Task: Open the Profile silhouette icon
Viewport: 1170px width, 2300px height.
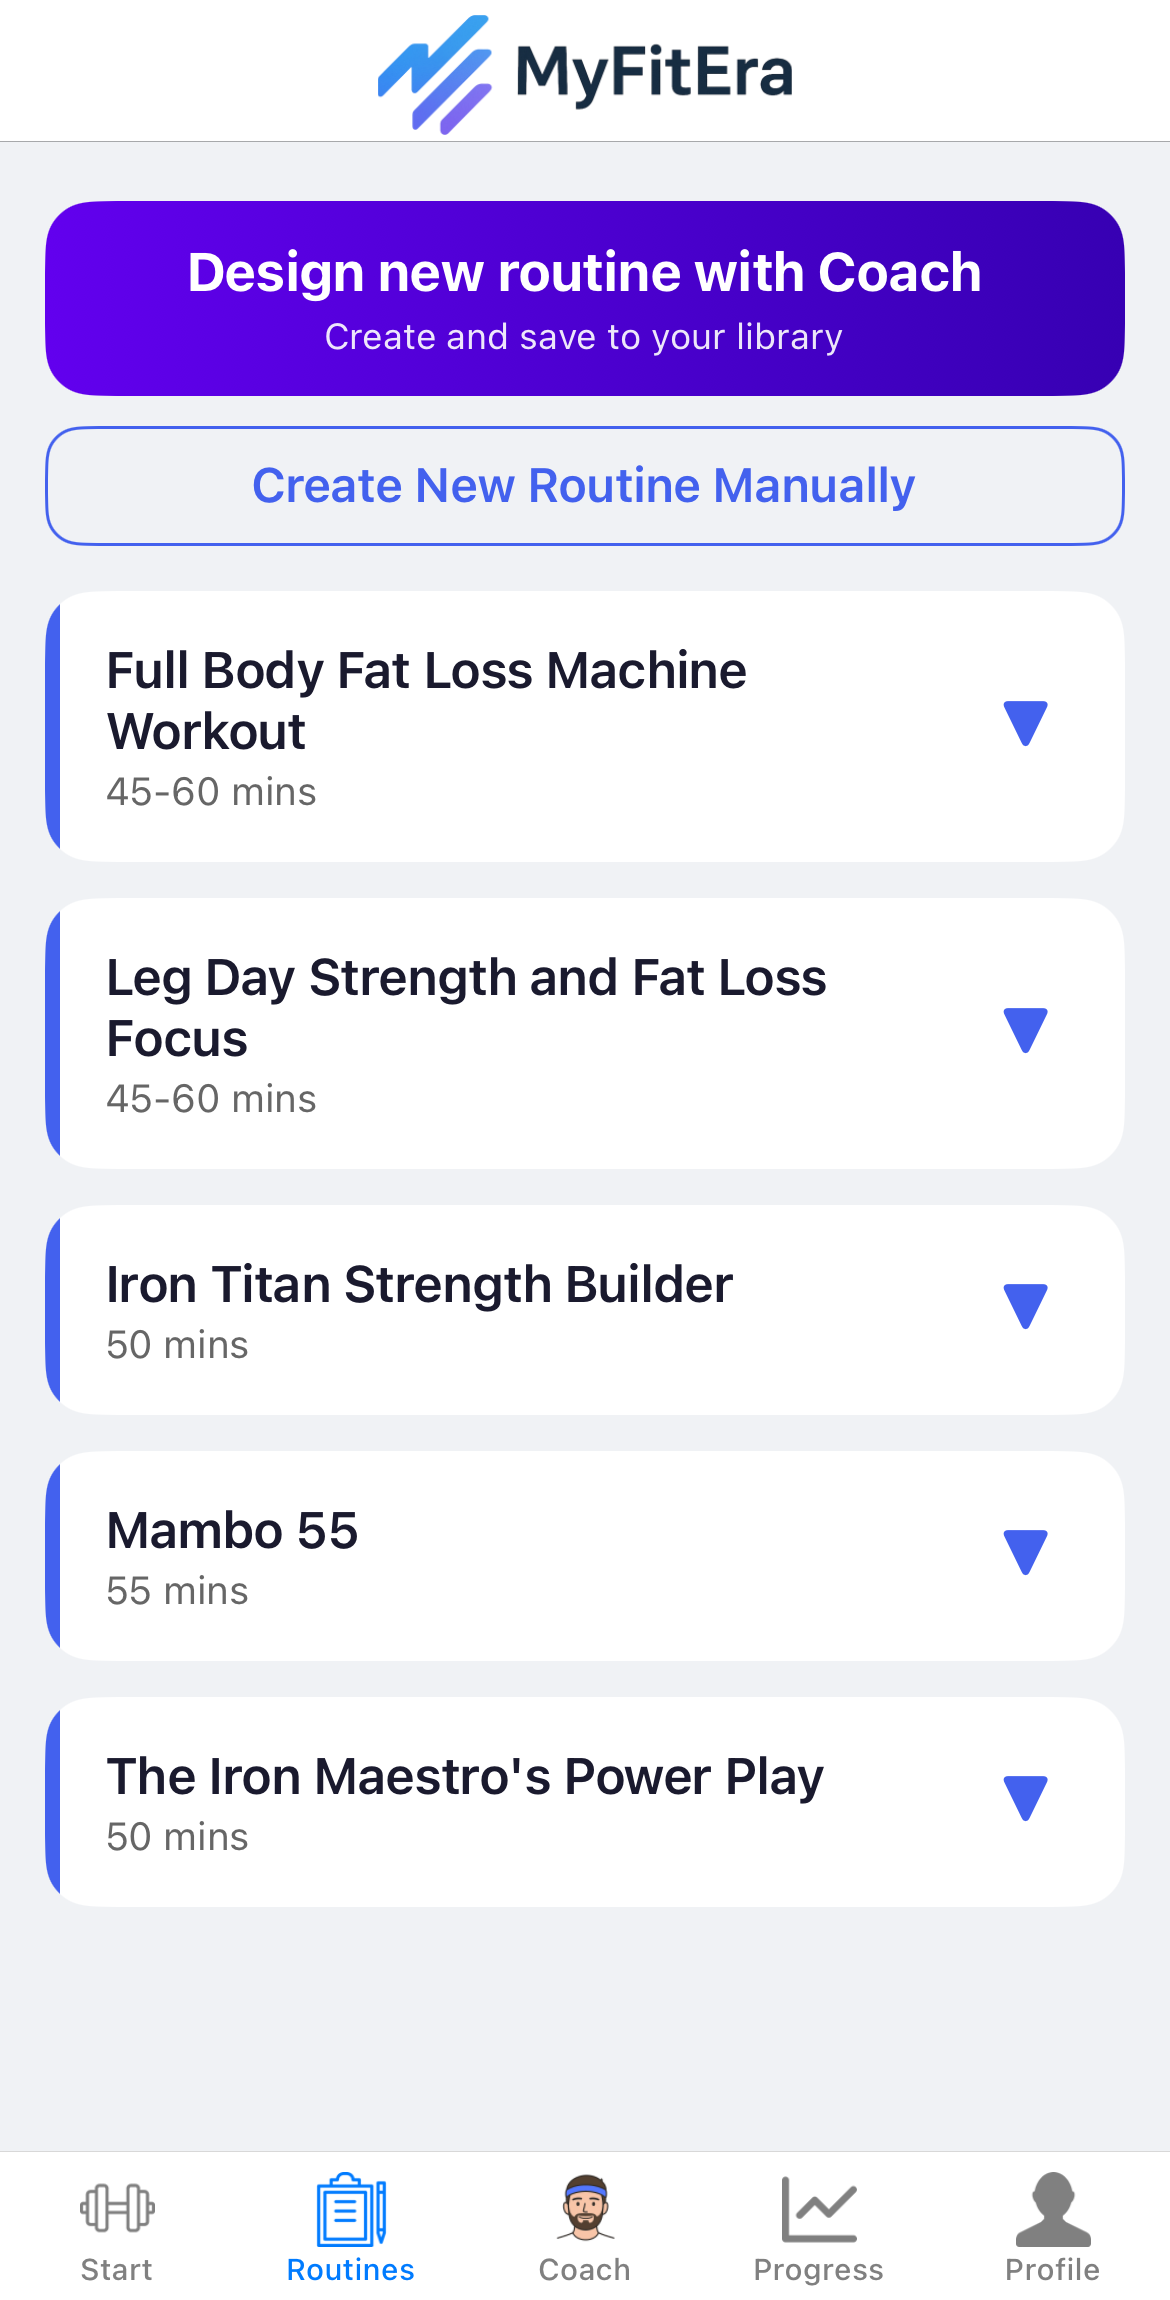Action: (1053, 2209)
